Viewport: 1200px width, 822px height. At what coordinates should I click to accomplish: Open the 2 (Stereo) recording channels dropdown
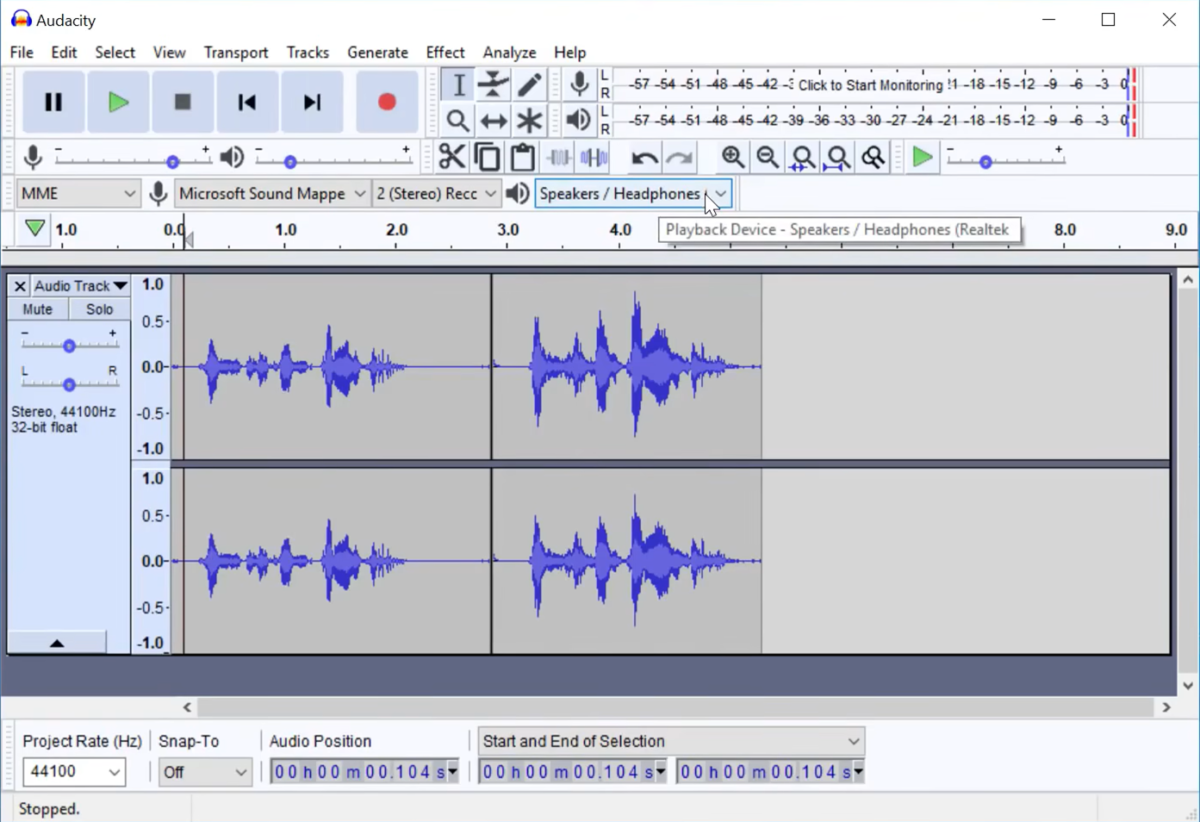click(x=436, y=194)
